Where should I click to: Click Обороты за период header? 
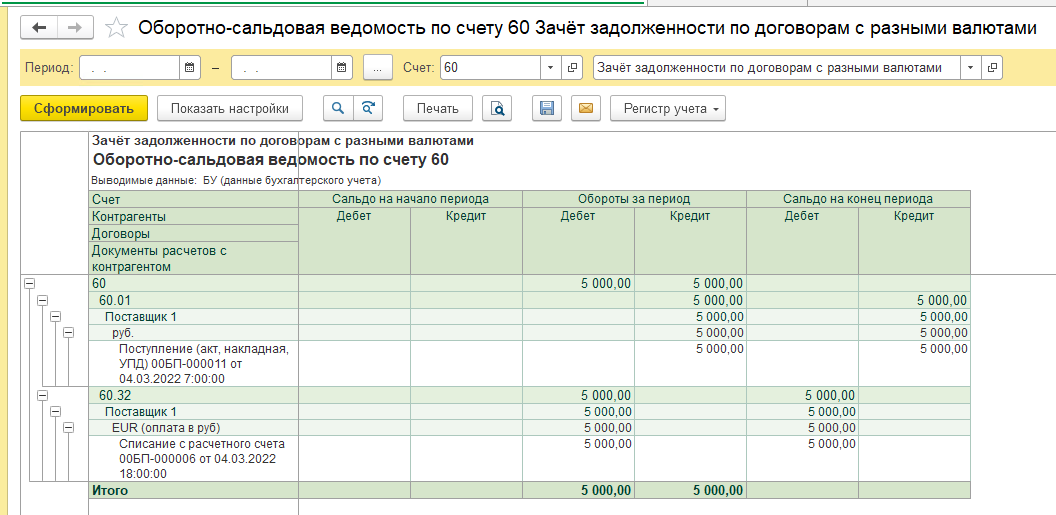coord(634,199)
